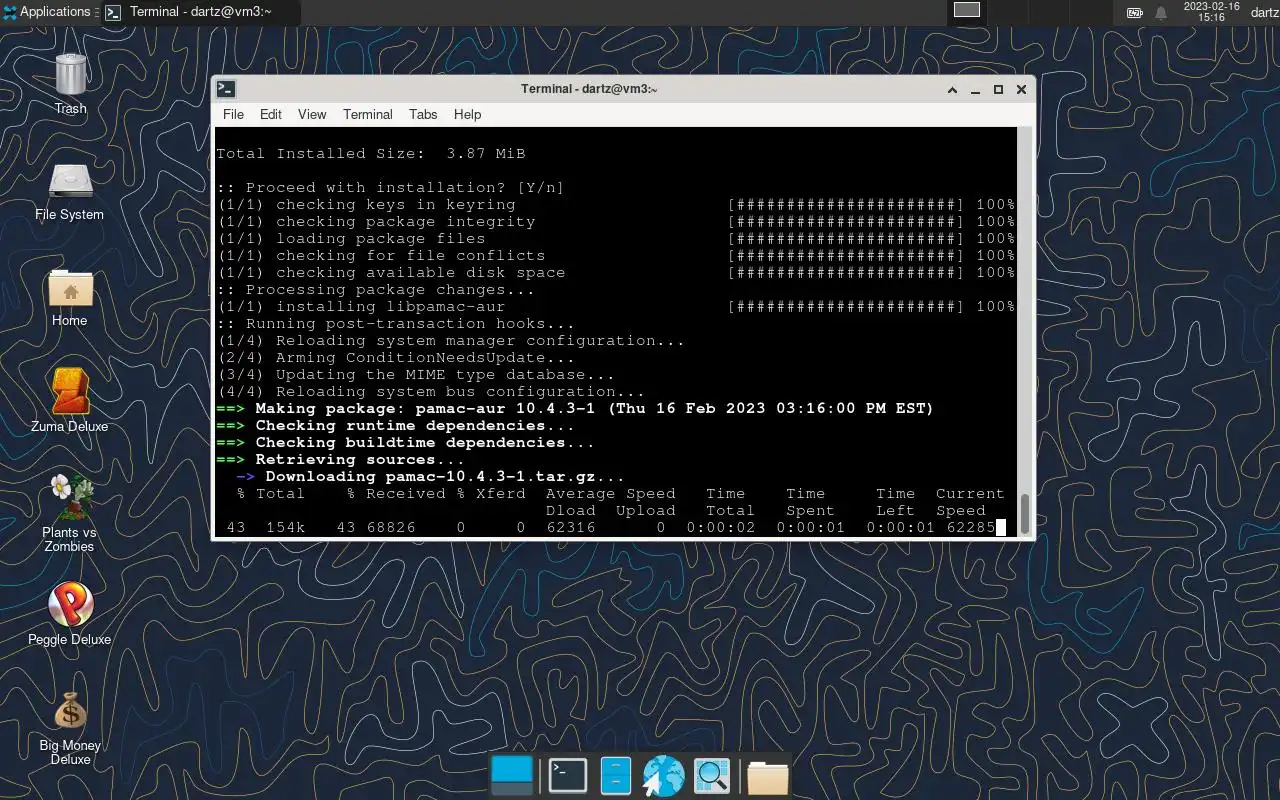Viewport: 1280px width, 800px height.
Task: Open the Terminal menu in menu bar
Action: (x=368, y=114)
